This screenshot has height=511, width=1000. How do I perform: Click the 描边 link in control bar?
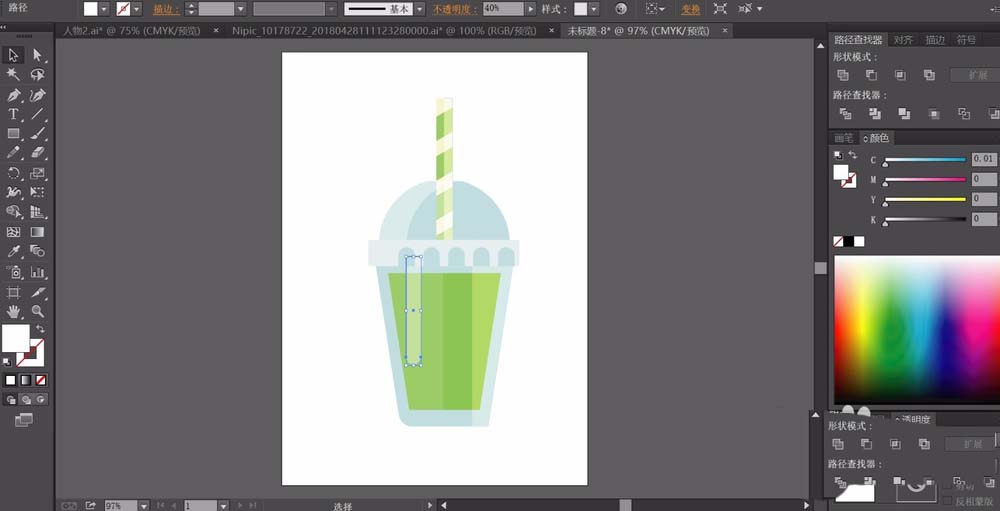click(x=166, y=9)
